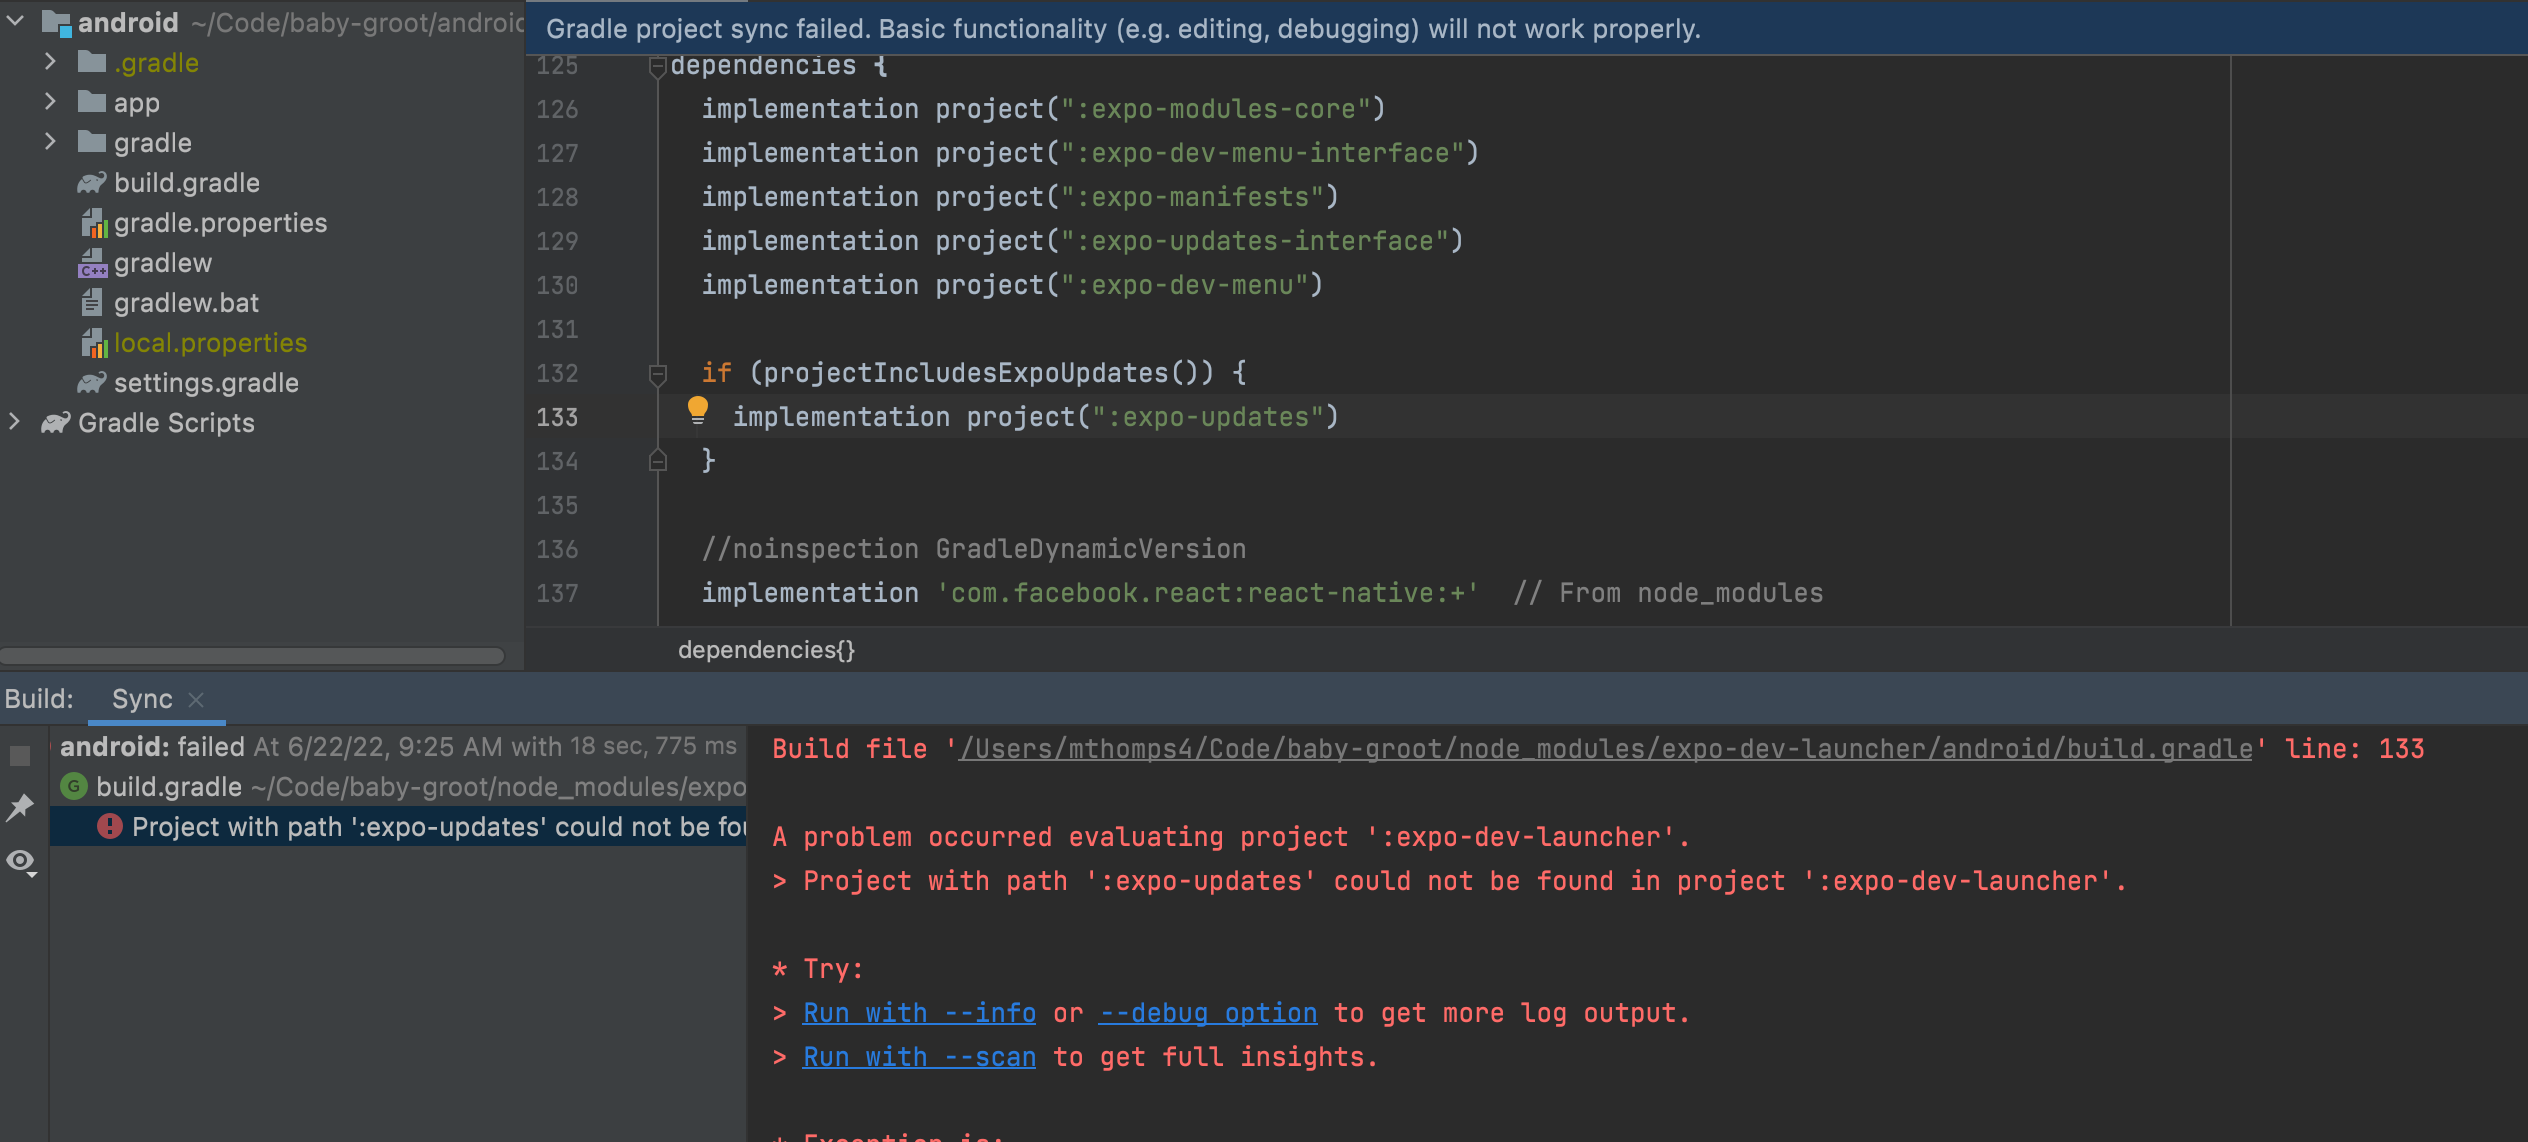The width and height of the screenshot is (2528, 1142).
Task: Click the settings.gradle Gradle icon
Action: tap(94, 382)
